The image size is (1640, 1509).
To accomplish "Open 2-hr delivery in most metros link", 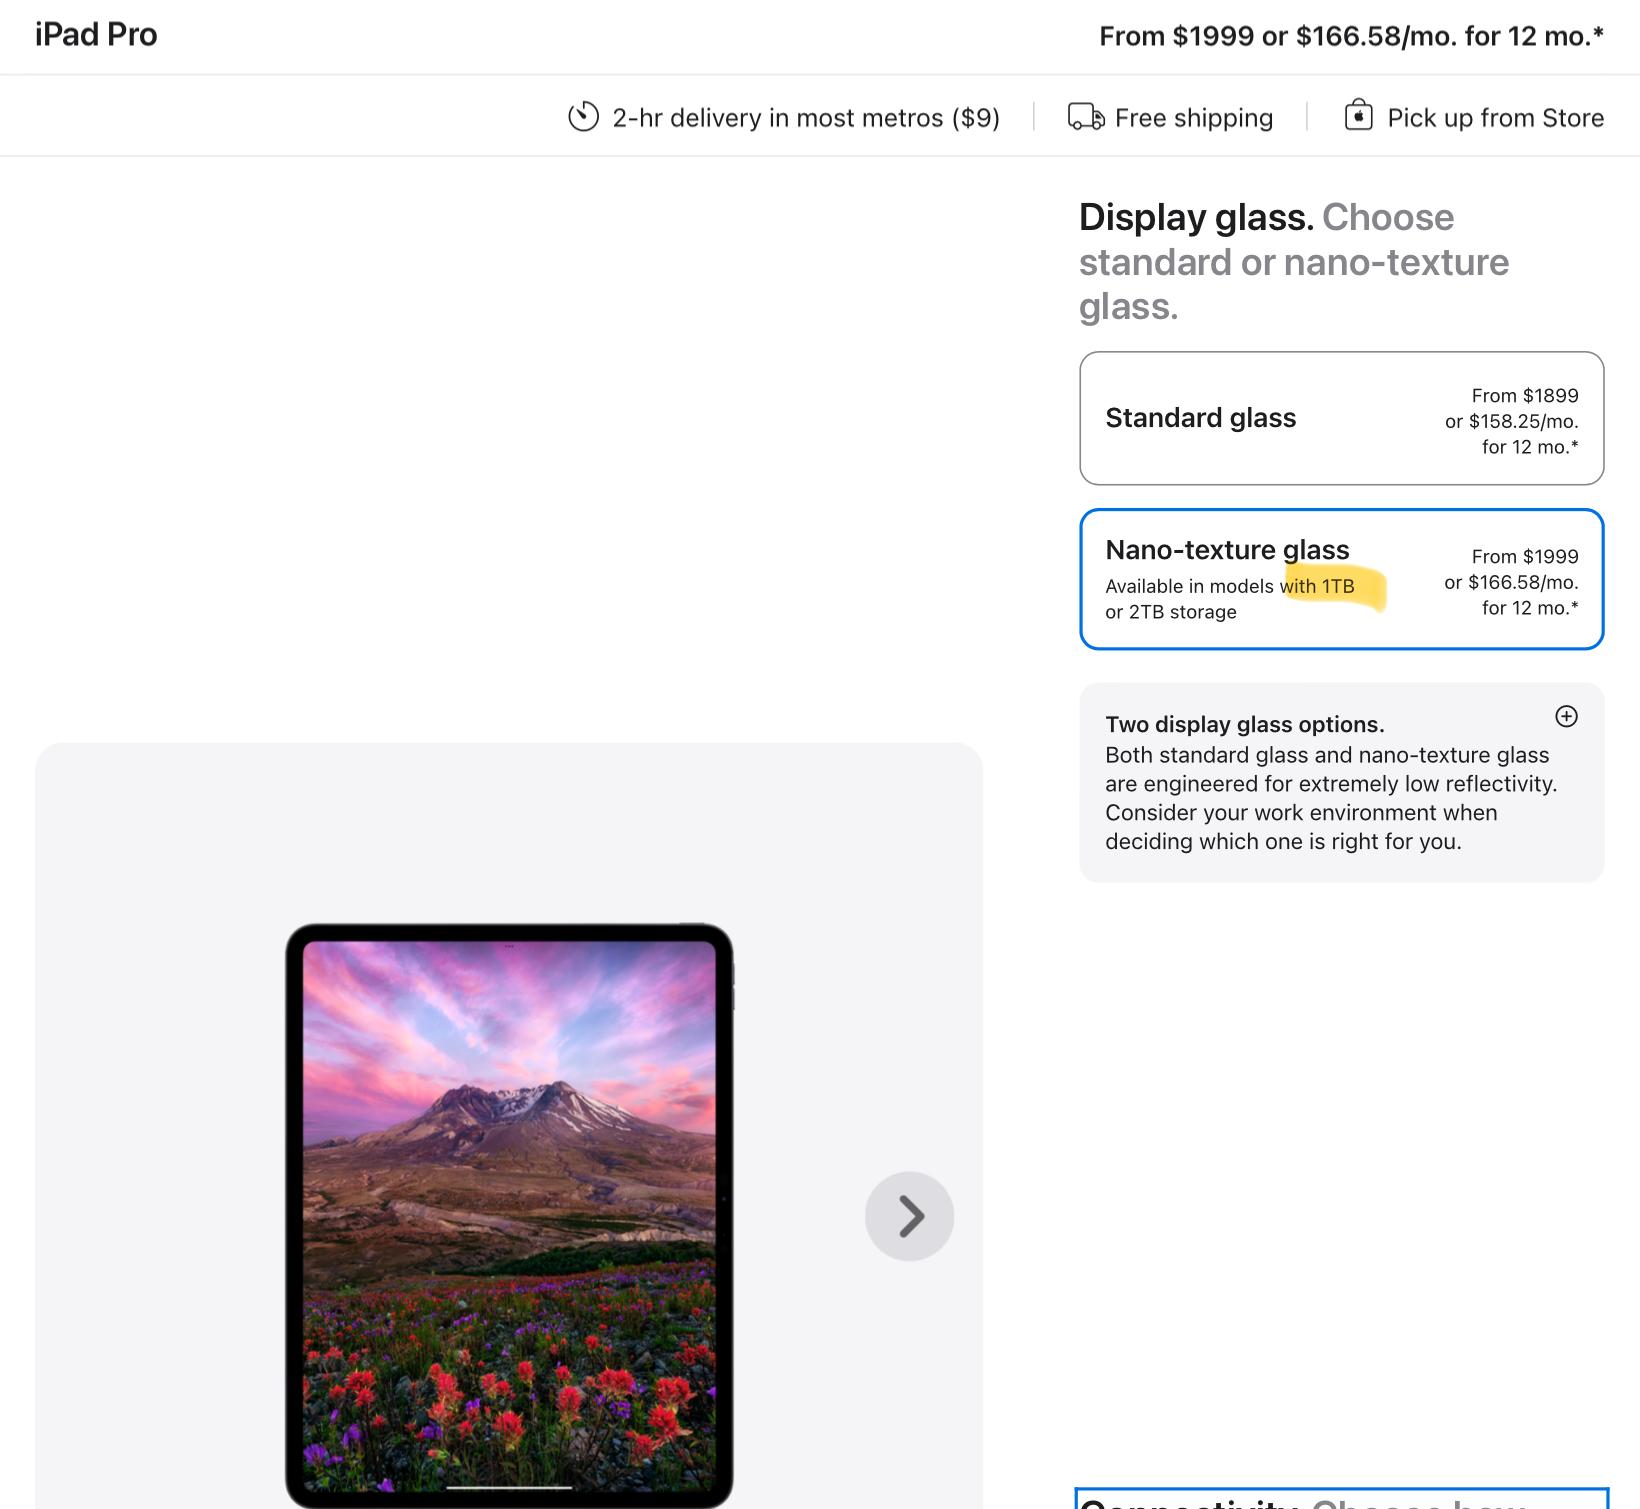I will tap(806, 118).
